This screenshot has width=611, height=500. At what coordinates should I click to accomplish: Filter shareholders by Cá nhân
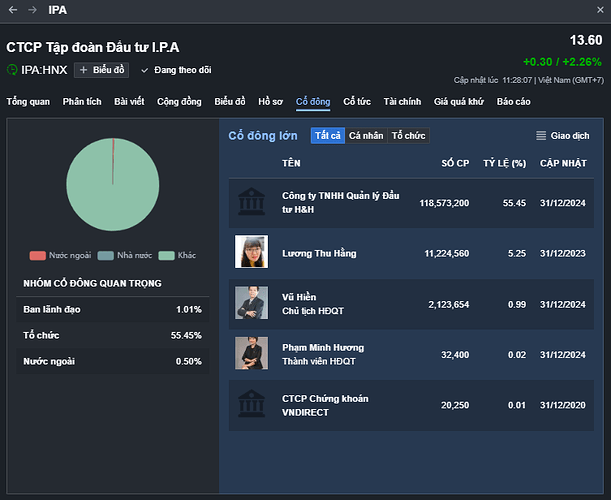click(x=365, y=136)
